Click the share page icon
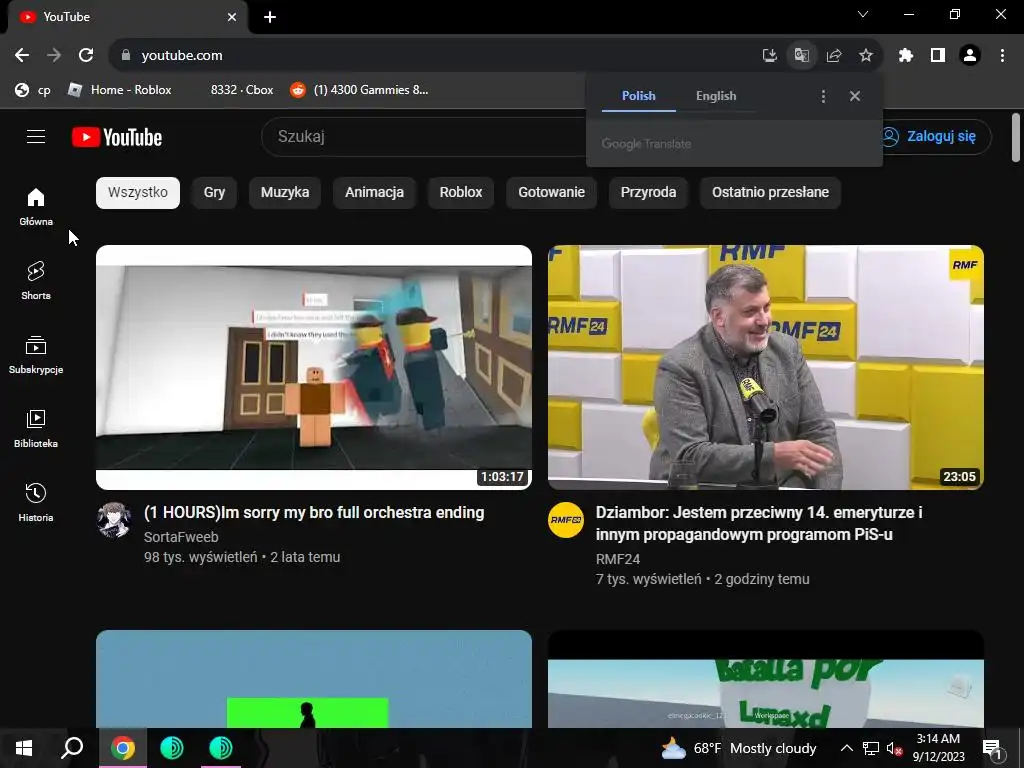The width and height of the screenshot is (1024, 768). point(834,56)
